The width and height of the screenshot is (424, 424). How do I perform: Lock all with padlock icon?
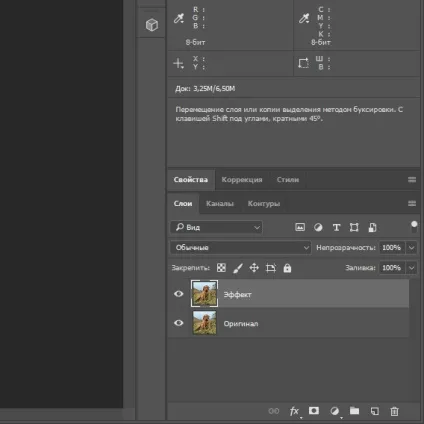[x=287, y=268]
